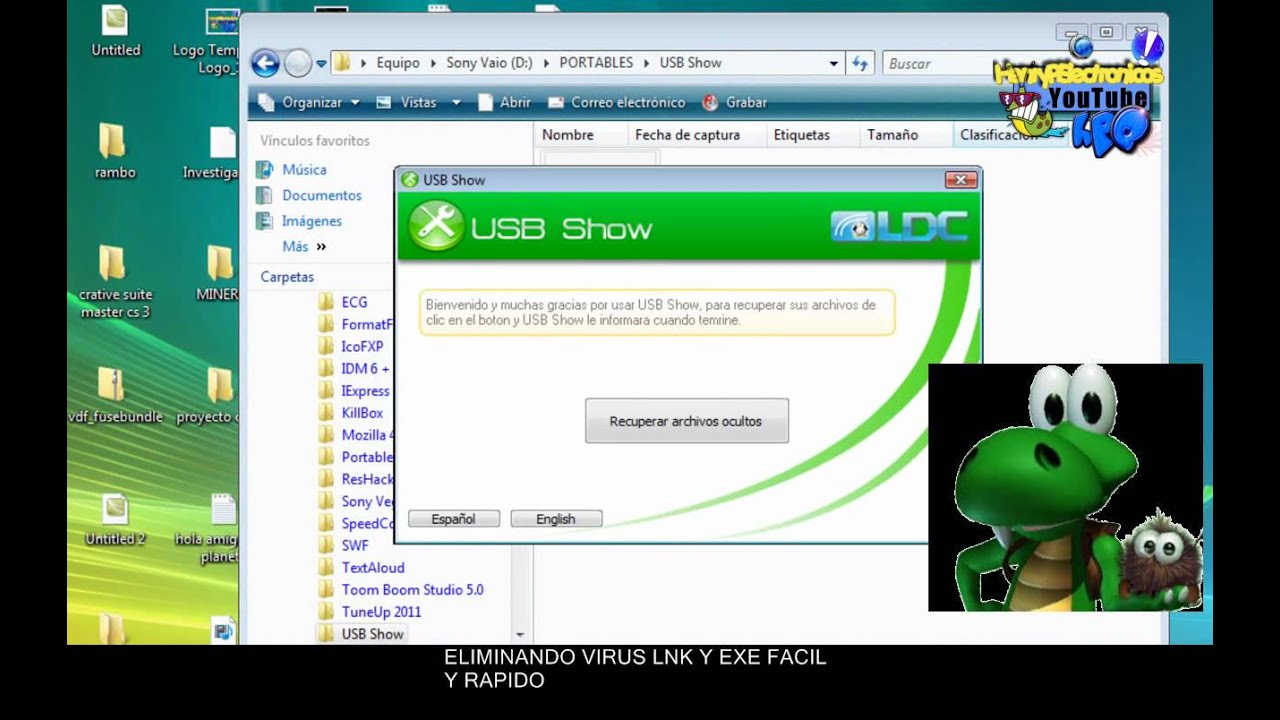Open Imágenes in favorite links
Image resolution: width=1280 pixels, height=720 pixels.
[312, 221]
